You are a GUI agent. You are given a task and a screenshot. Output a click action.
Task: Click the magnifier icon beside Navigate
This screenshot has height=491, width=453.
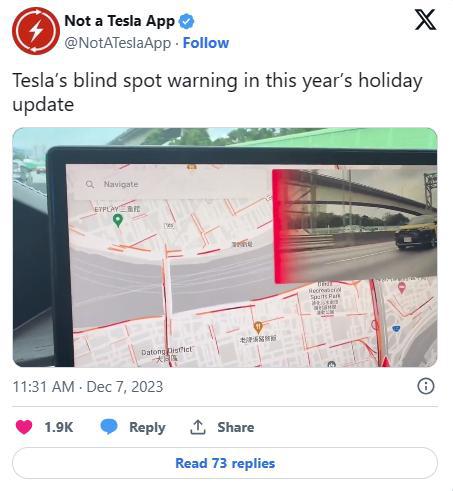click(90, 184)
